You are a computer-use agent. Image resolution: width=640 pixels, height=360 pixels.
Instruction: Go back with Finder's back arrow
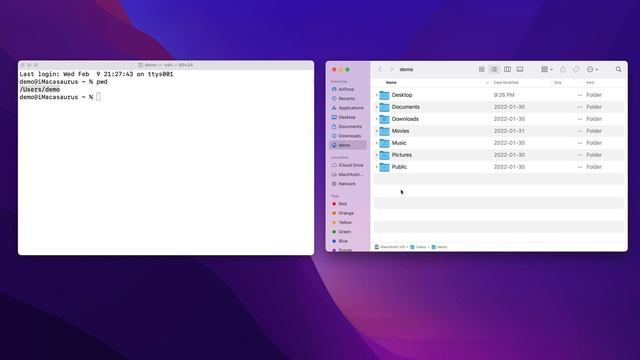point(380,69)
